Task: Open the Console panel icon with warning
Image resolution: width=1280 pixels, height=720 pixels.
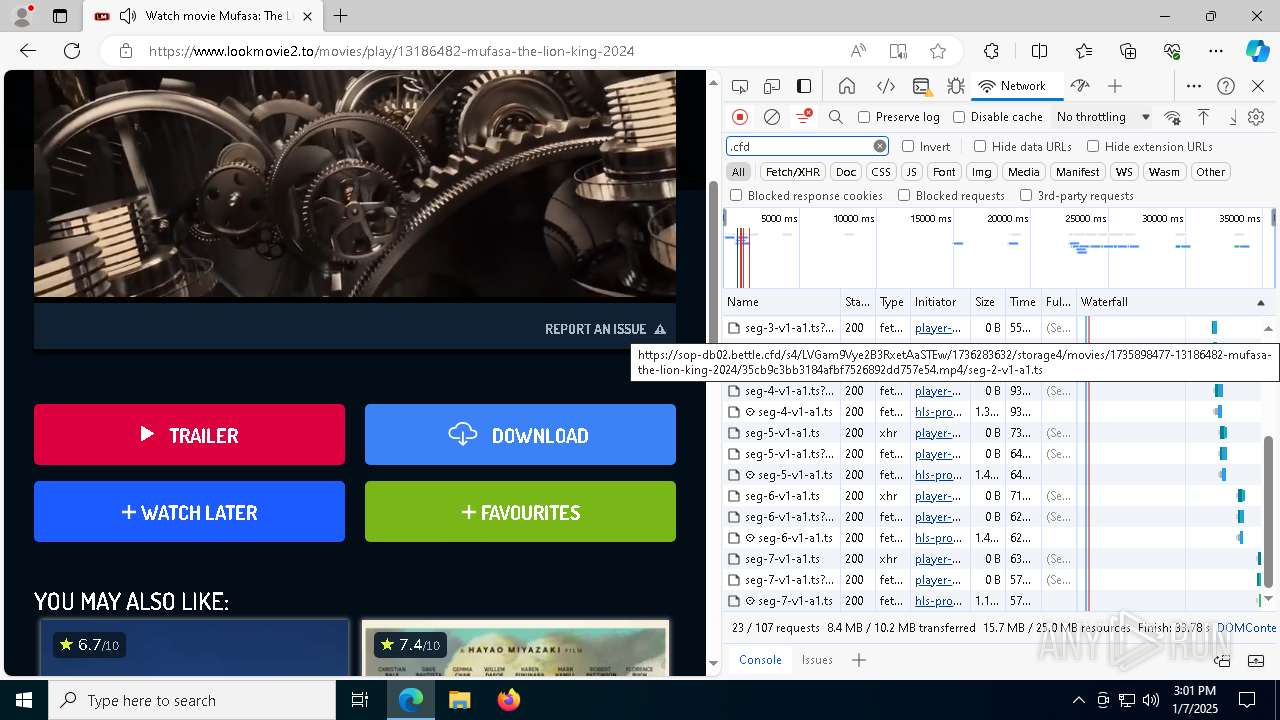Action: (x=922, y=86)
